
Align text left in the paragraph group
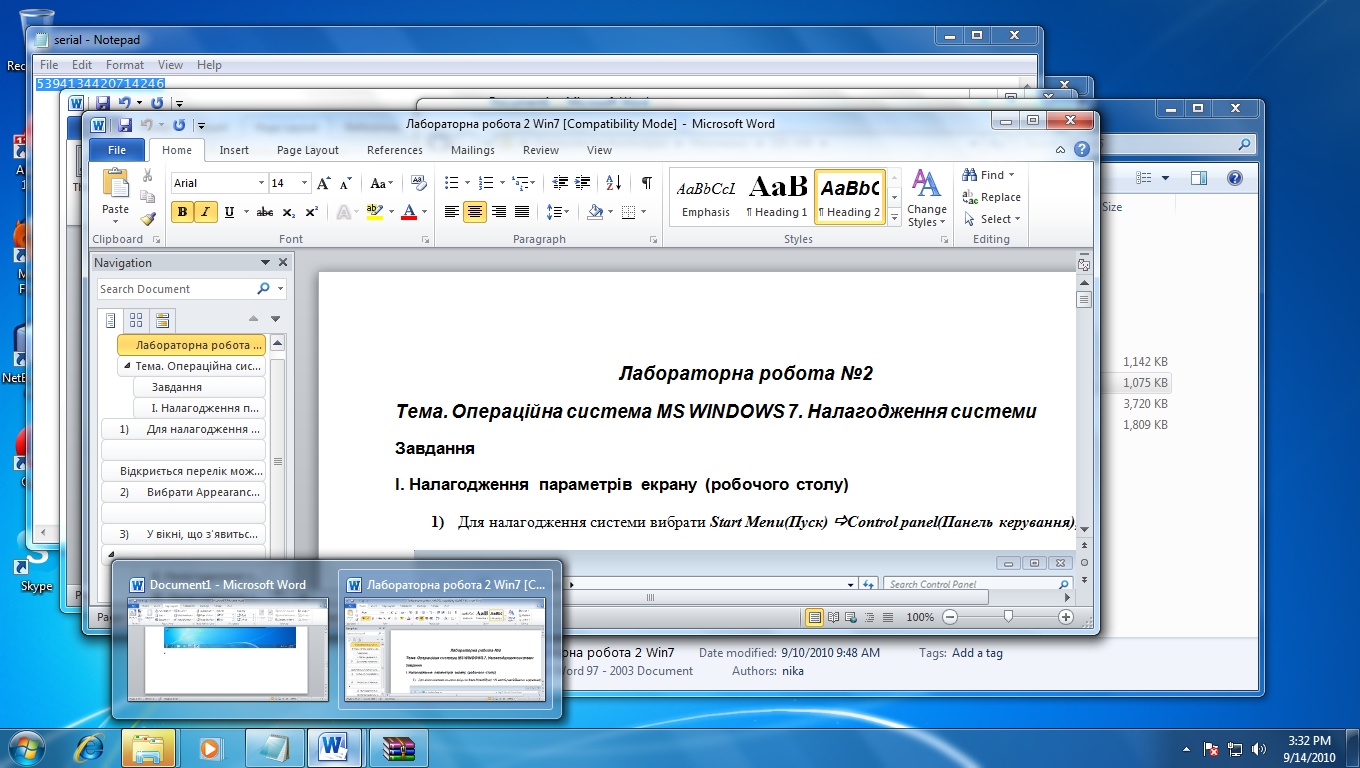click(452, 212)
